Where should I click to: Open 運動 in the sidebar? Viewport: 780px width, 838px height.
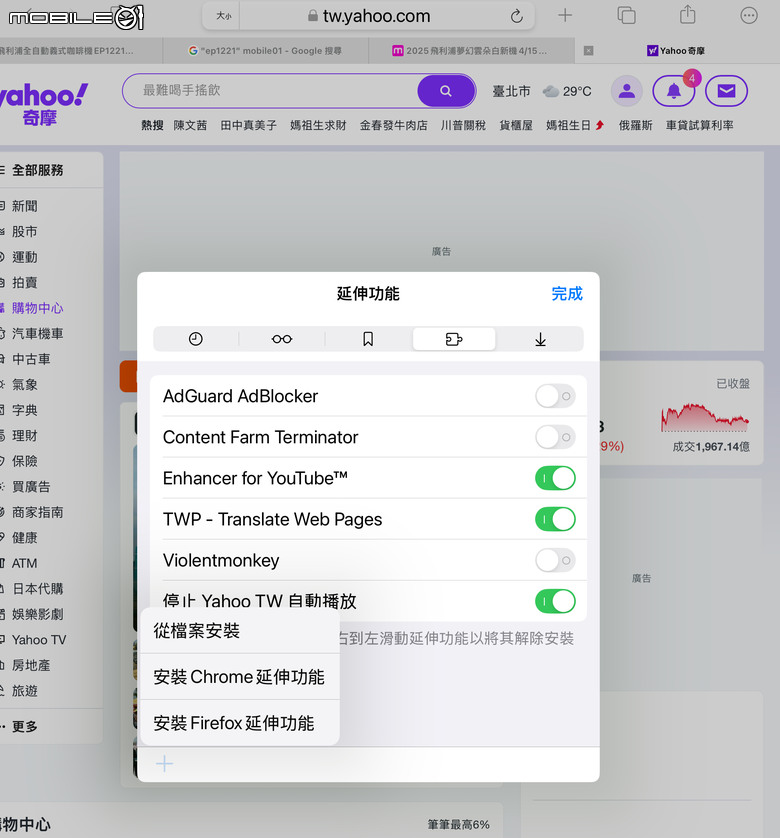pyautogui.click(x=25, y=257)
